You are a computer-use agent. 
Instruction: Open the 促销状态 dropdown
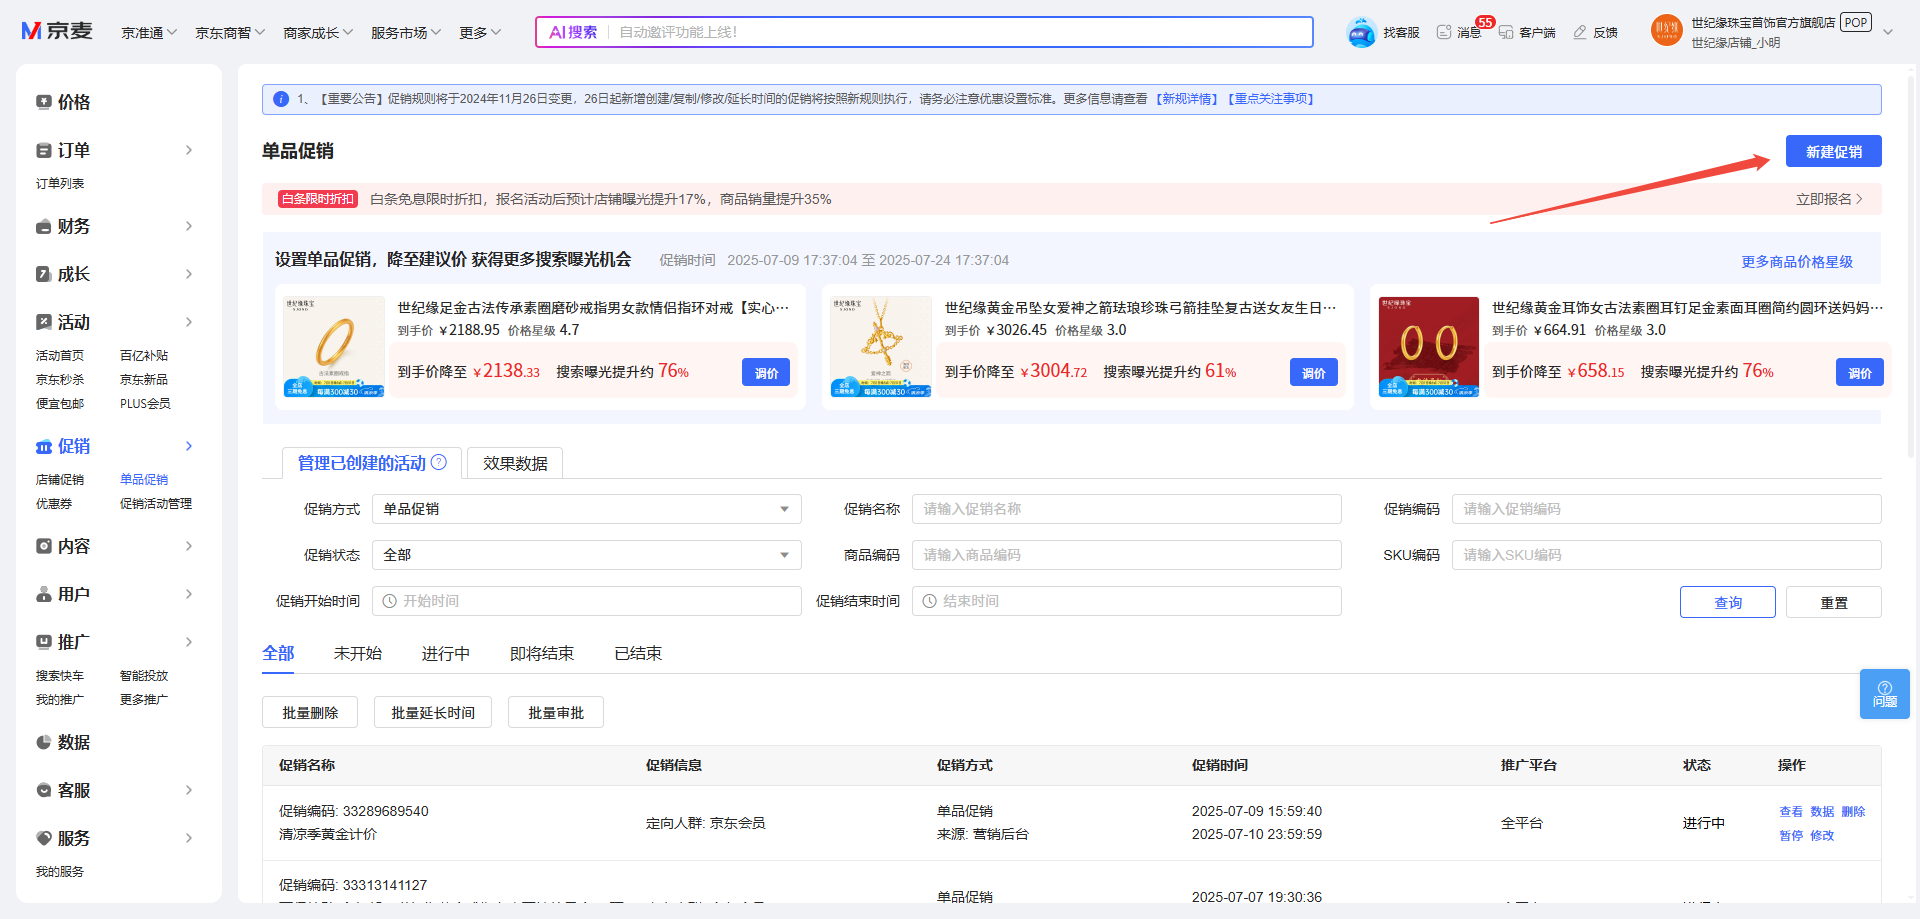[586, 555]
